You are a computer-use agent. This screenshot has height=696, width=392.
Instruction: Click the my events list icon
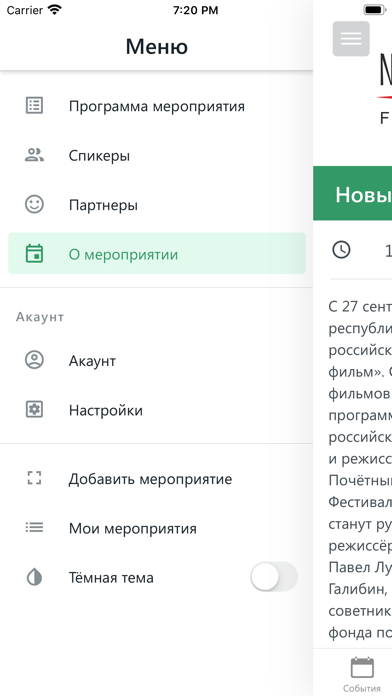pos(34,527)
